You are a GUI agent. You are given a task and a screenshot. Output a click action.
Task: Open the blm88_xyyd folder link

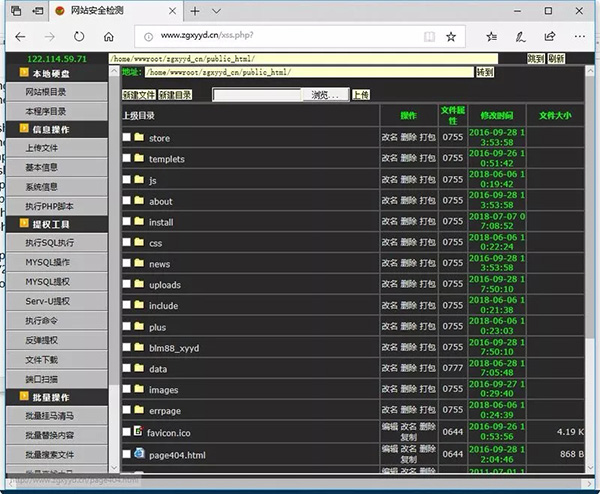(174, 348)
